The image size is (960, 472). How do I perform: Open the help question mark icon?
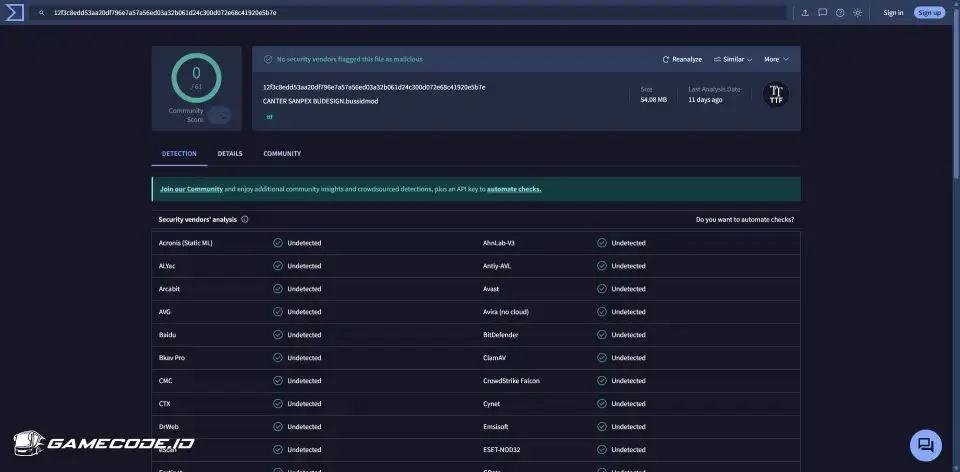click(839, 13)
